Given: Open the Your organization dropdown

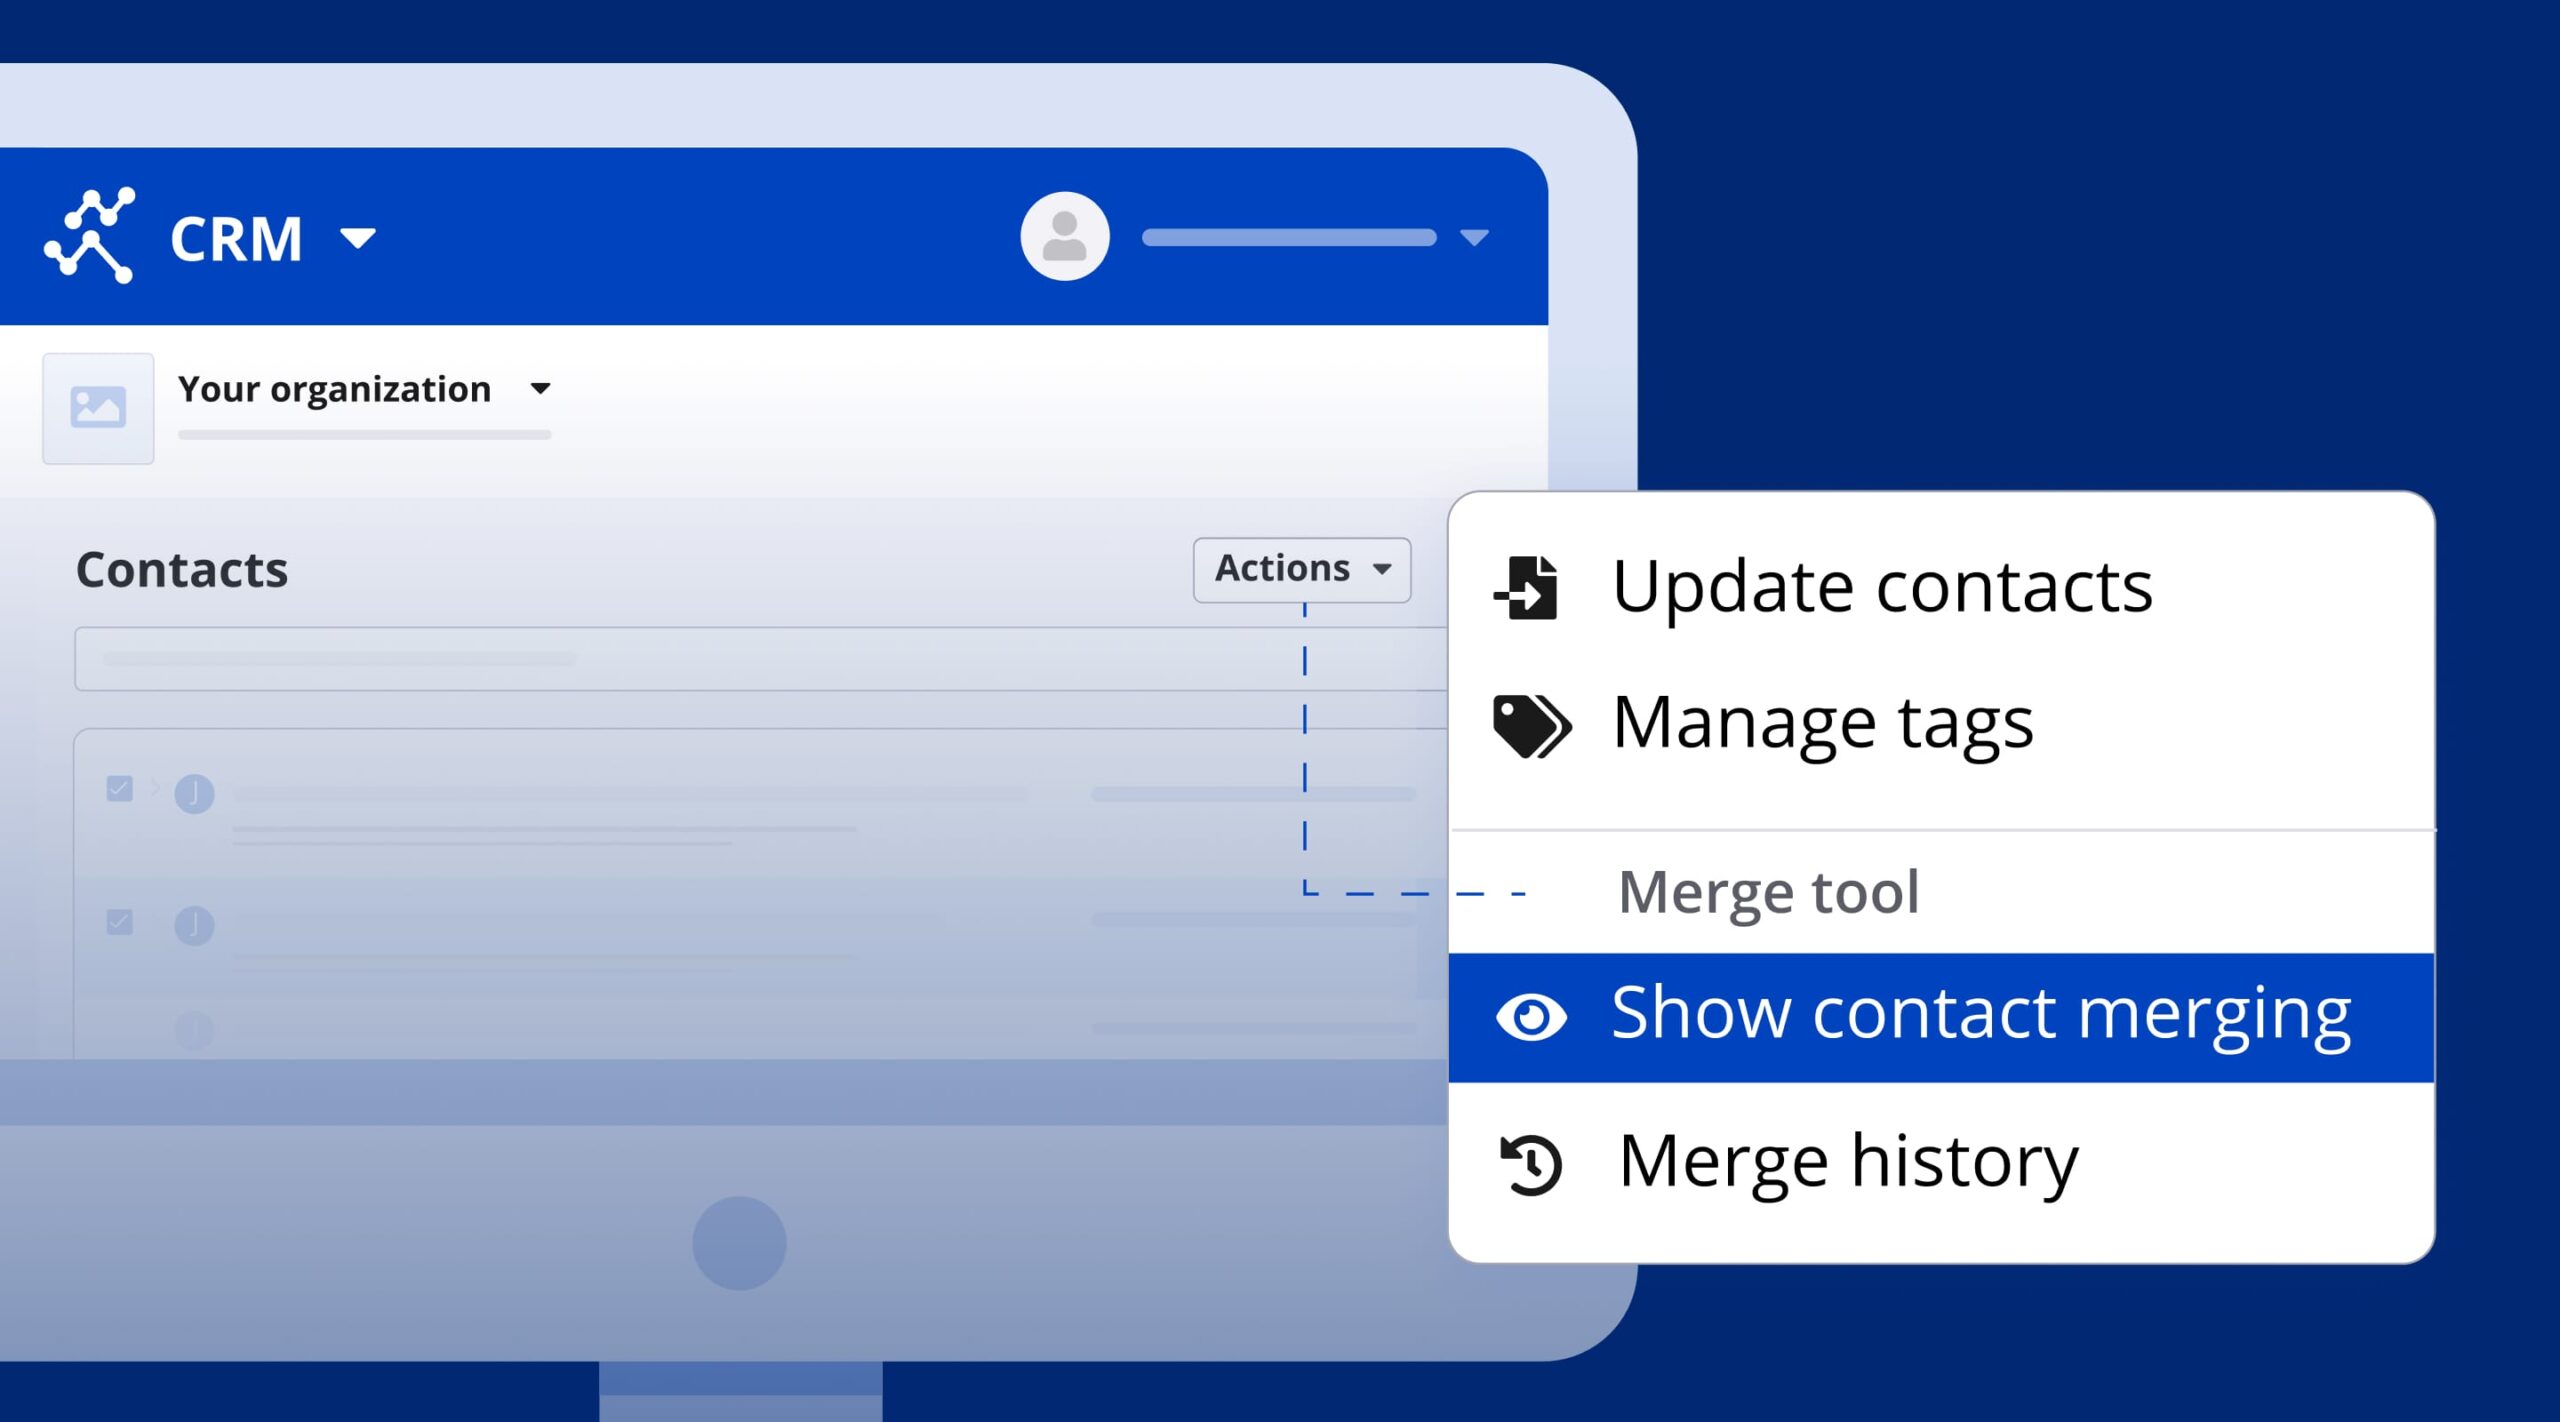Looking at the screenshot, I should tap(540, 389).
